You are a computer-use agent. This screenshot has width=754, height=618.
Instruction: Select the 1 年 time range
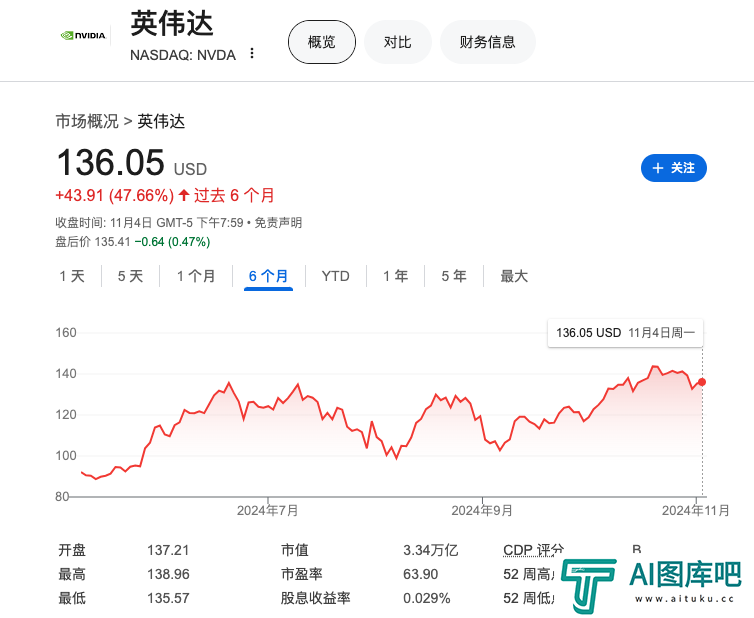396,276
